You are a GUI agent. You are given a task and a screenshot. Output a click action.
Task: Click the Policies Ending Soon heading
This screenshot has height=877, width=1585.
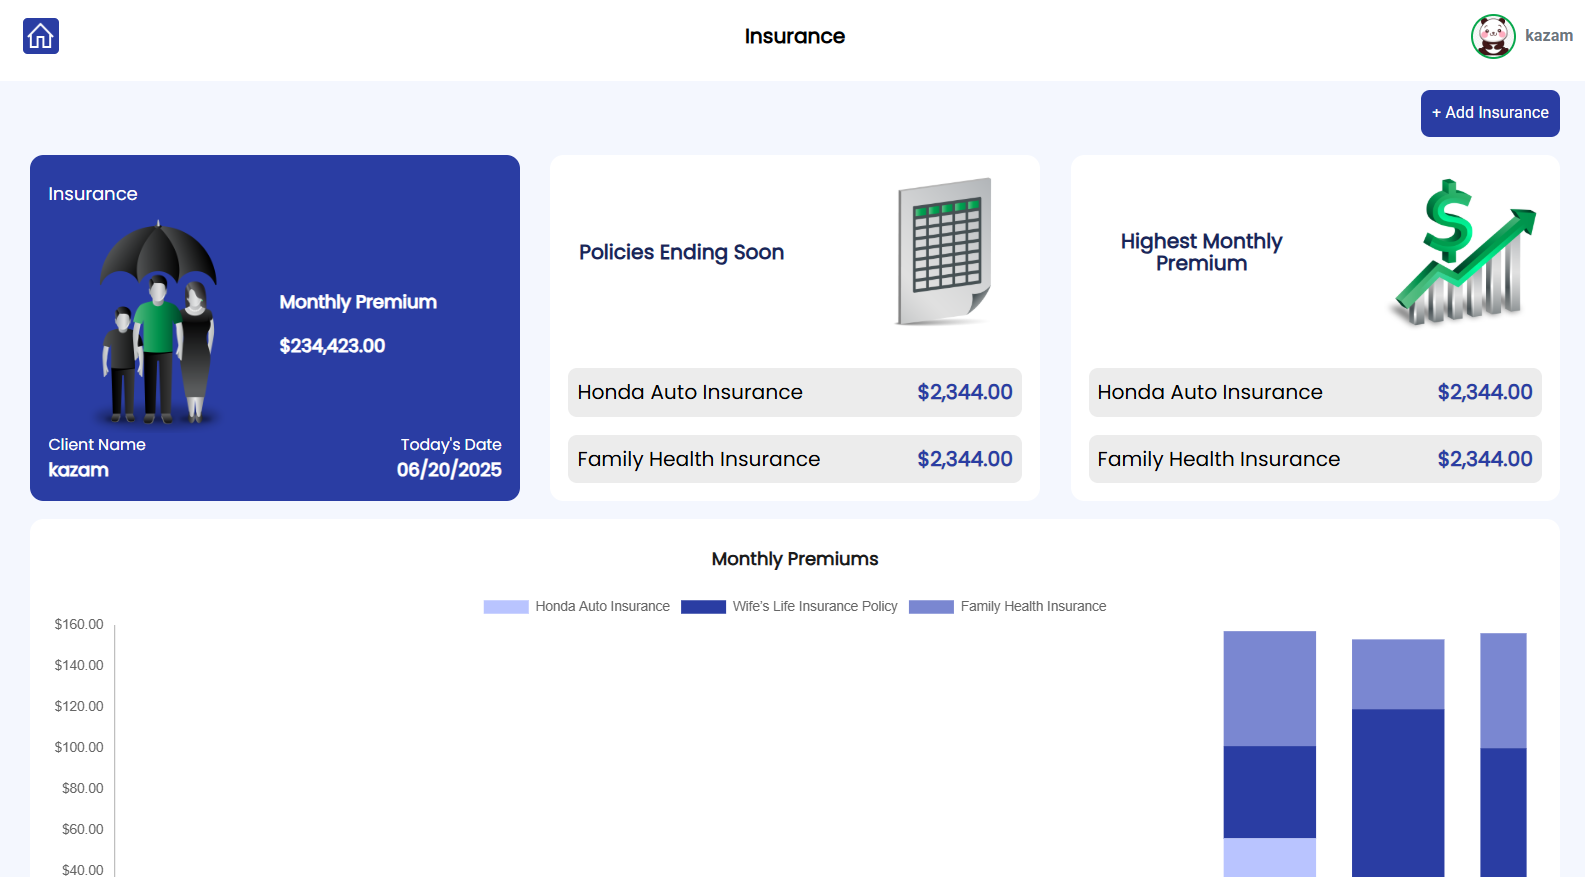pyautogui.click(x=681, y=252)
